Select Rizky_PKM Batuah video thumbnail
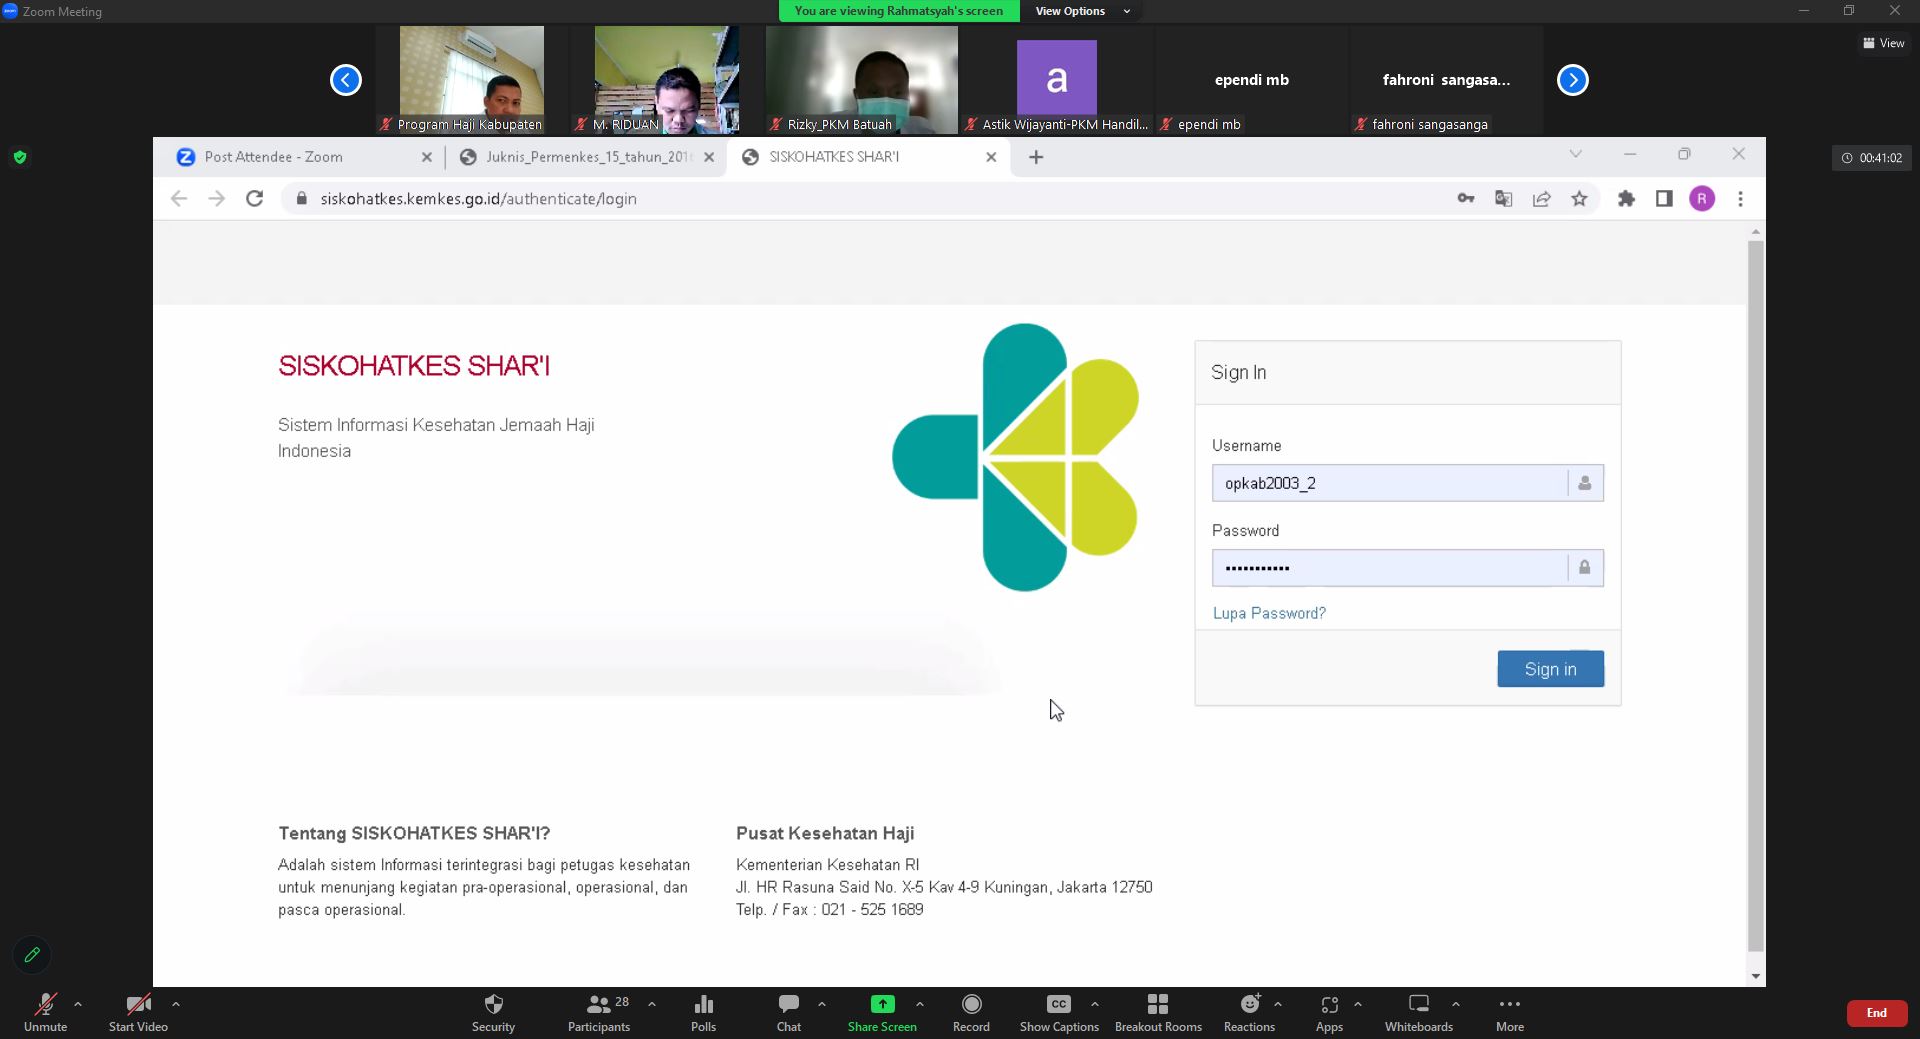Viewport: 1920px width, 1039px height. pos(861,80)
